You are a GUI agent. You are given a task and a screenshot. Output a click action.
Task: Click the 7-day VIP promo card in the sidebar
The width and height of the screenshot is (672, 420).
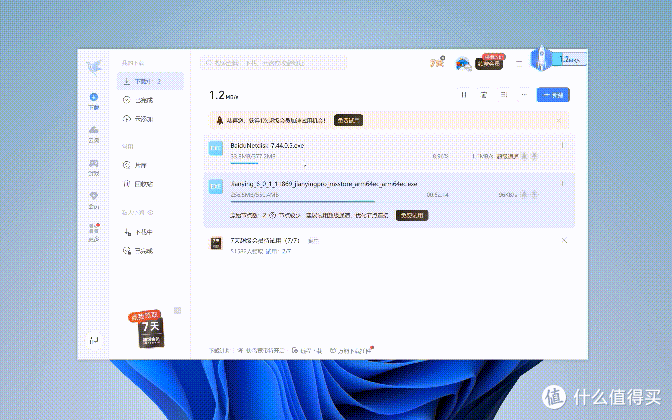[147, 328]
